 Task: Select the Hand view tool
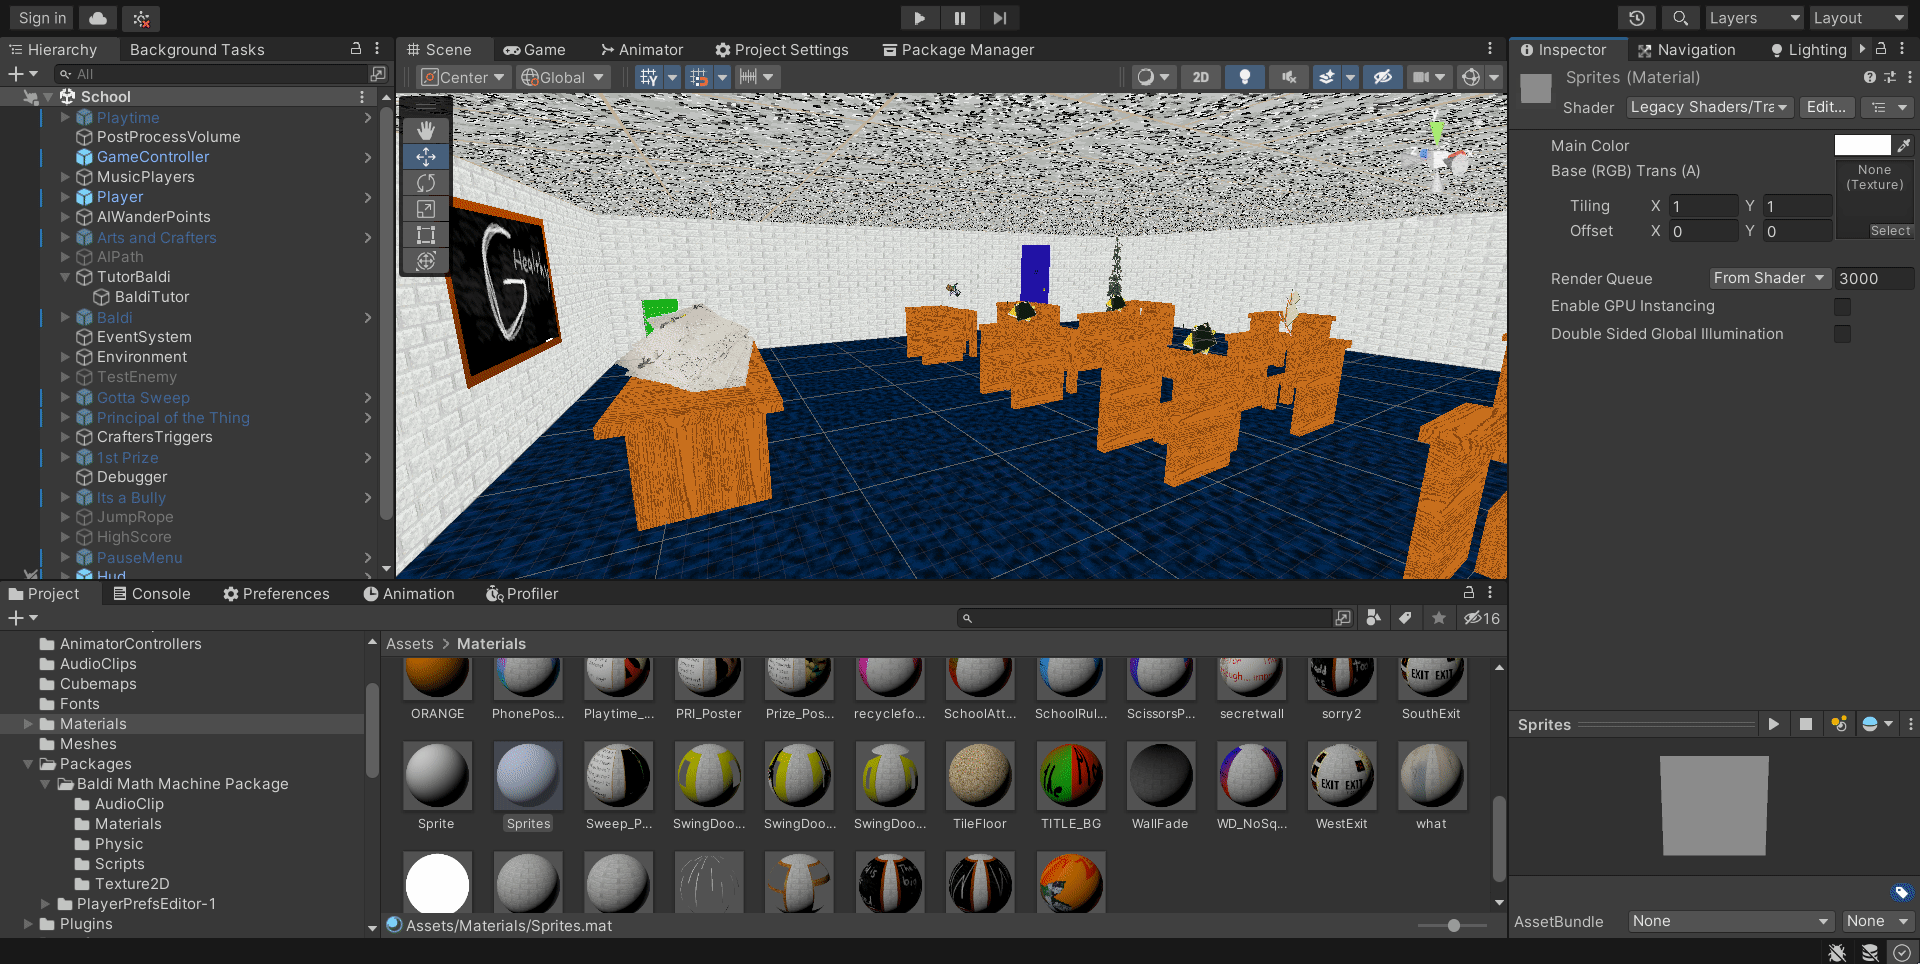coord(426,131)
